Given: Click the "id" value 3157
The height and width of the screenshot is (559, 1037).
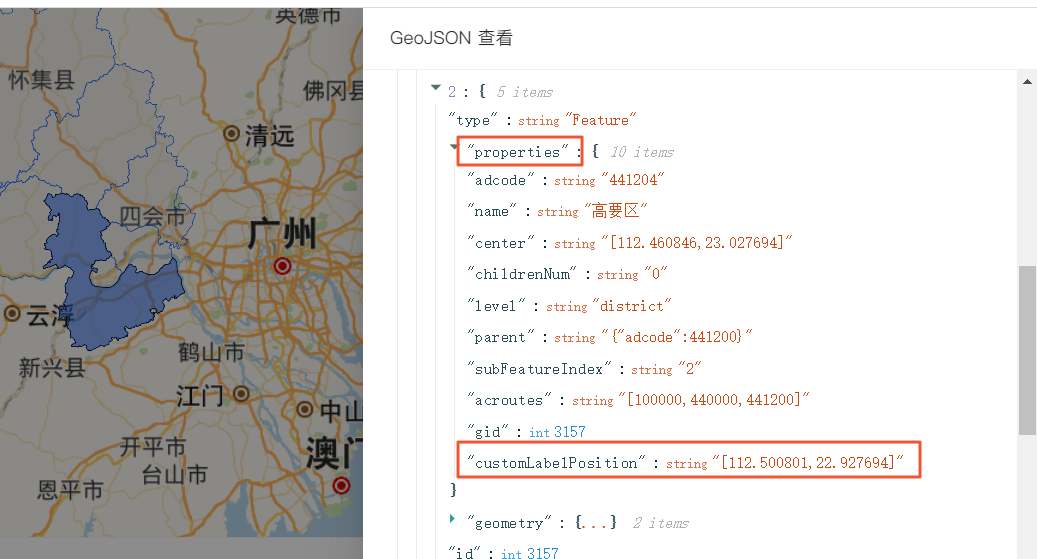Looking at the screenshot, I should [542, 552].
